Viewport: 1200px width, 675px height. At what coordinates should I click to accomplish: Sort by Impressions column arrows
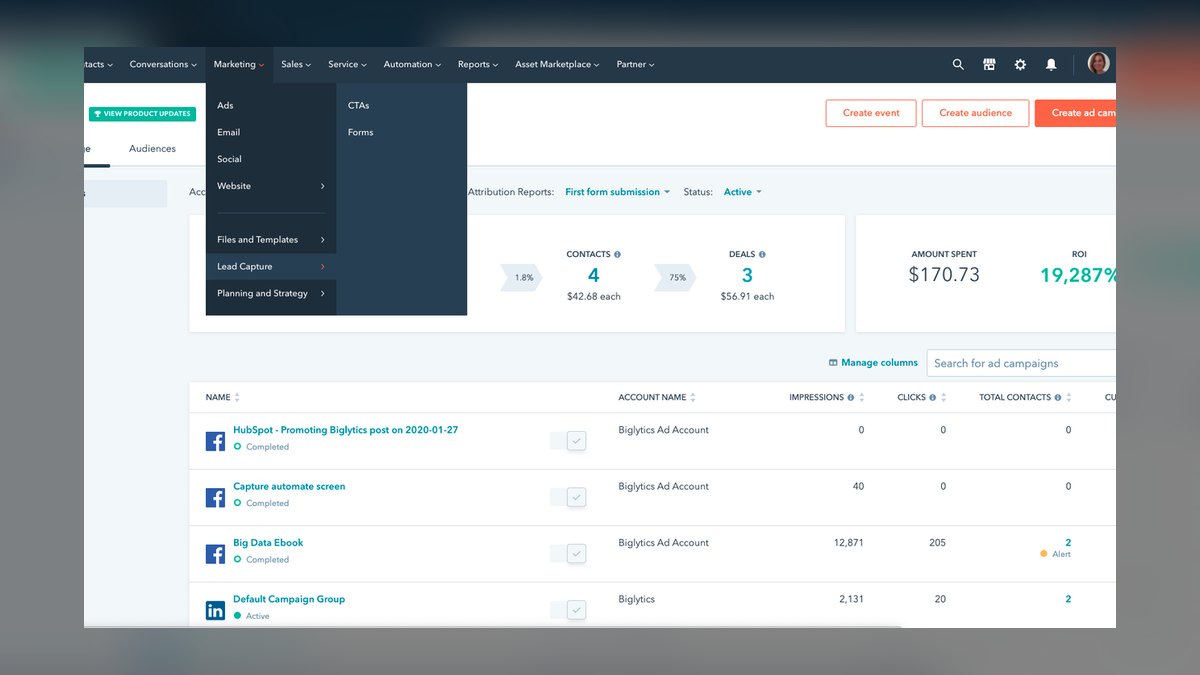862,397
